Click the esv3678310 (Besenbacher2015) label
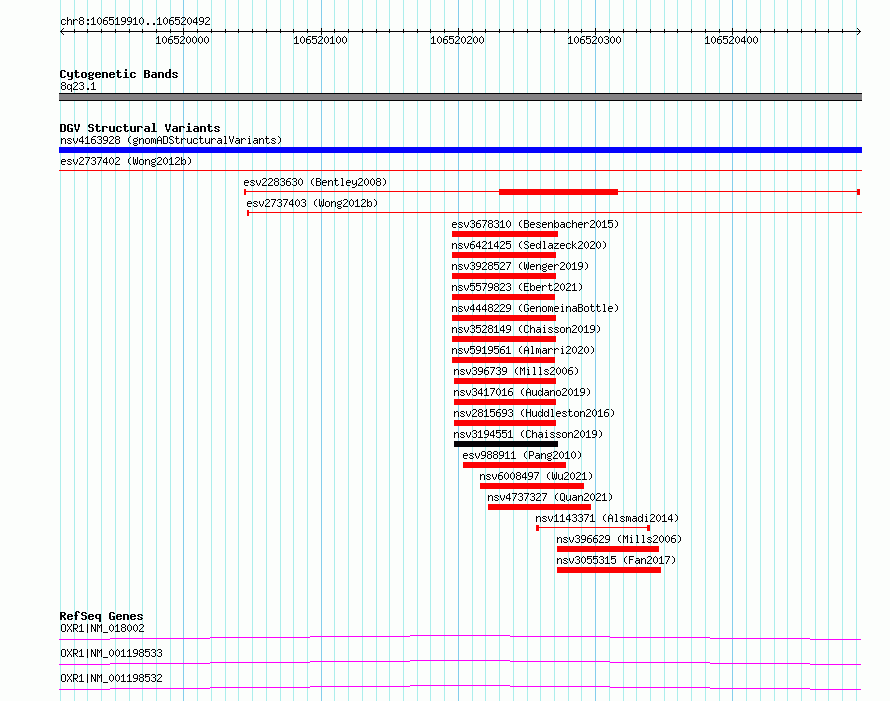This screenshot has height=701, width=890. [535, 224]
